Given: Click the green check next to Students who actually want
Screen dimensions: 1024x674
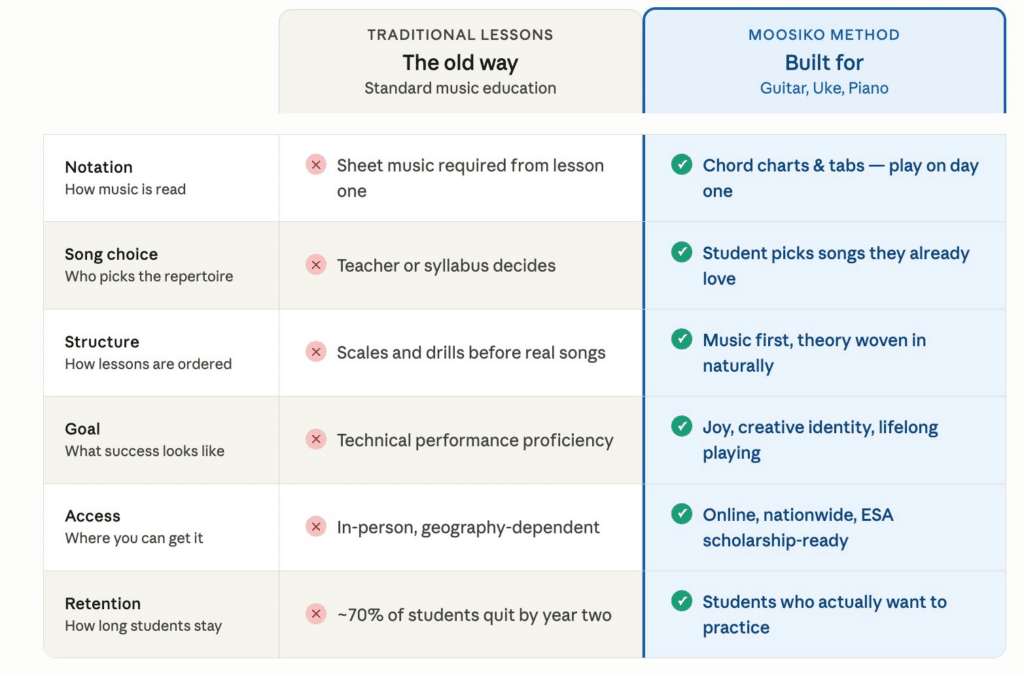Looking at the screenshot, I should (682, 601).
